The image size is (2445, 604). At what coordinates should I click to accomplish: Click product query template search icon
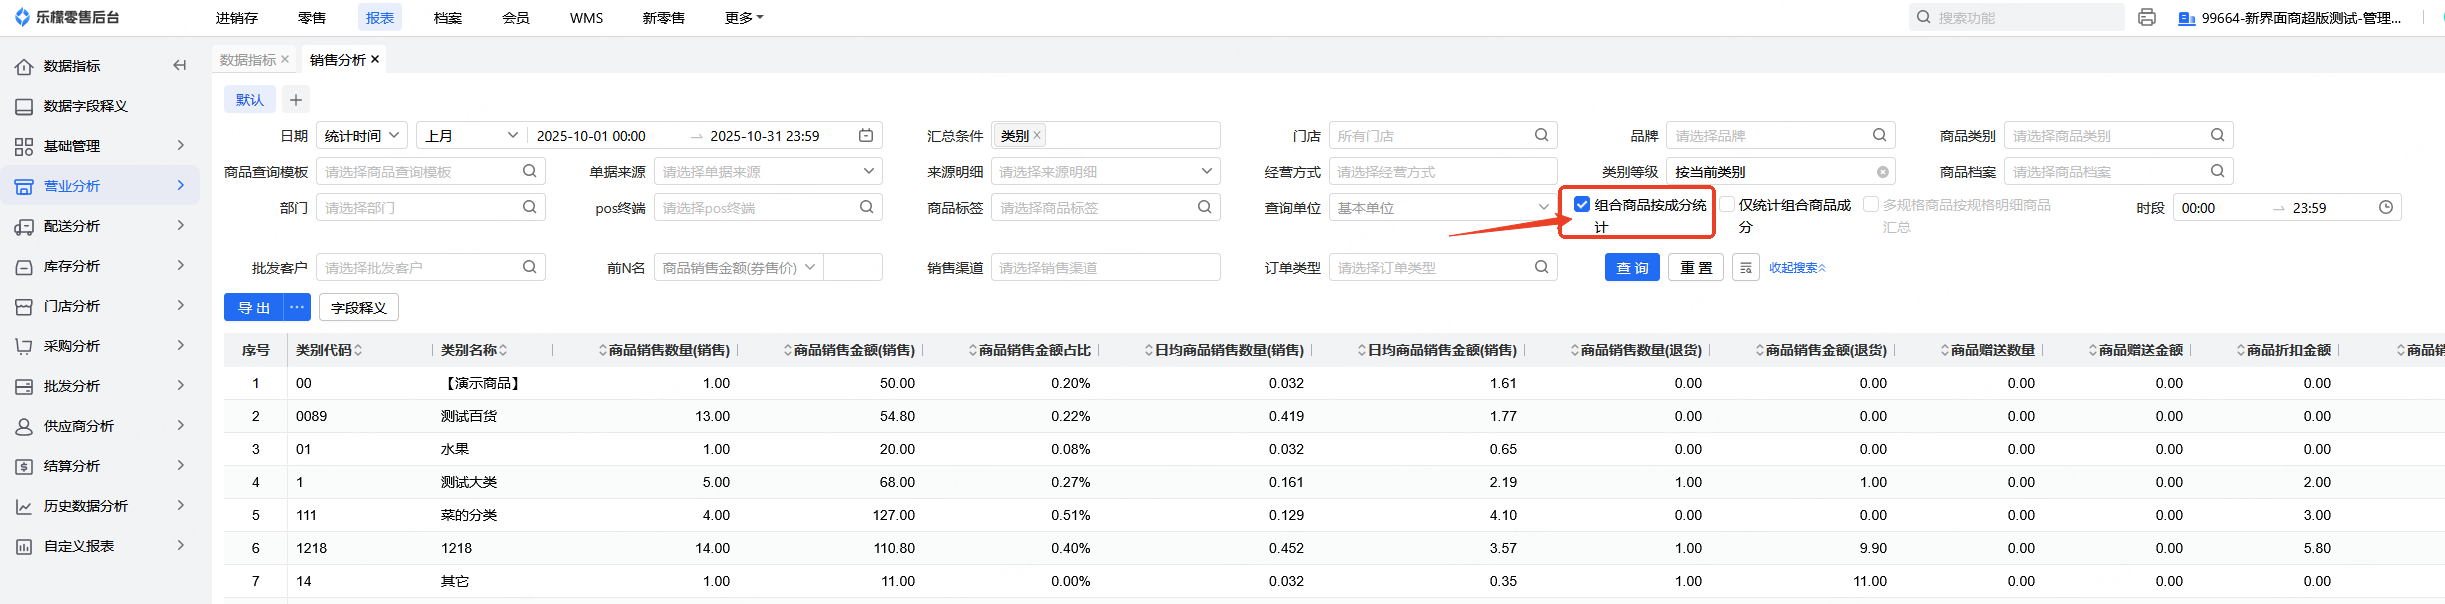[529, 171]
